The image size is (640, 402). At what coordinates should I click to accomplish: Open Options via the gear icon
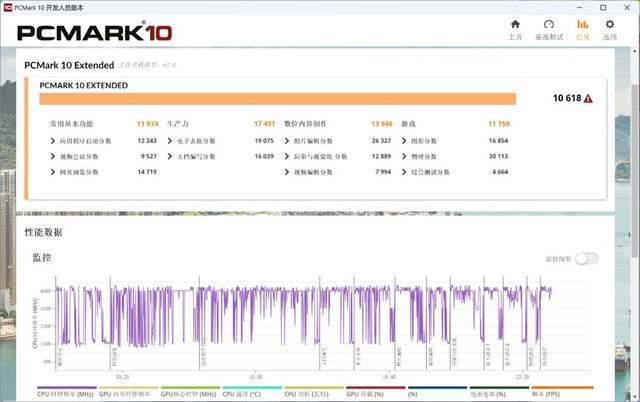pyautogui.click(x=610, y=29)
